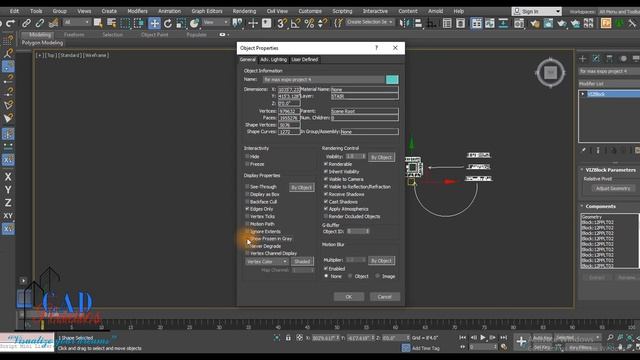Click the object color swatch beside Name
Viewport: 640px width, 360px height.
pos(392,80)
